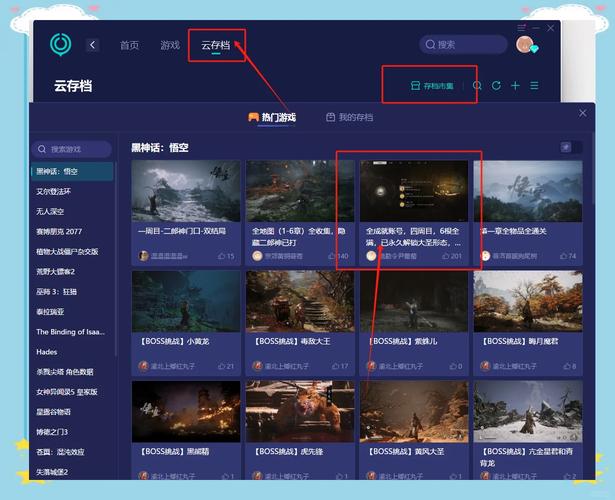Like the 【BOSS挑战】小黄龙 save

coord(222,366)
